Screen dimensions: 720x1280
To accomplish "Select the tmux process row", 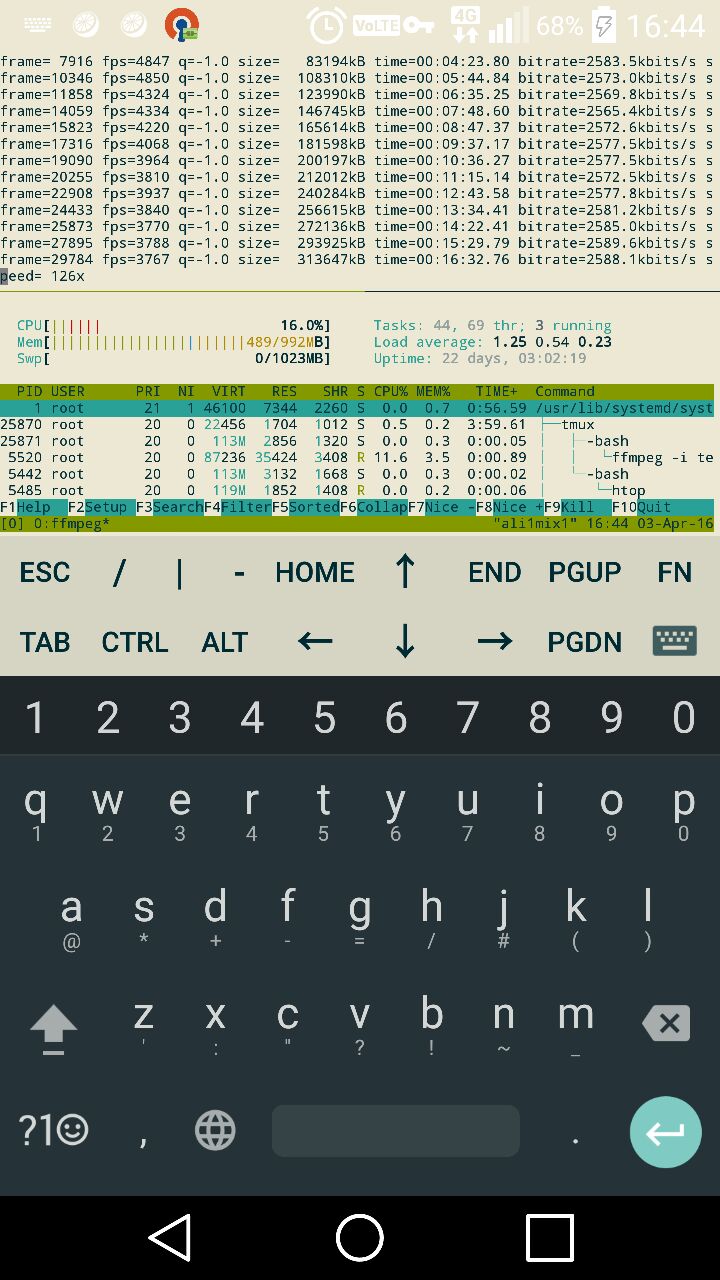I will pos(357,424).
